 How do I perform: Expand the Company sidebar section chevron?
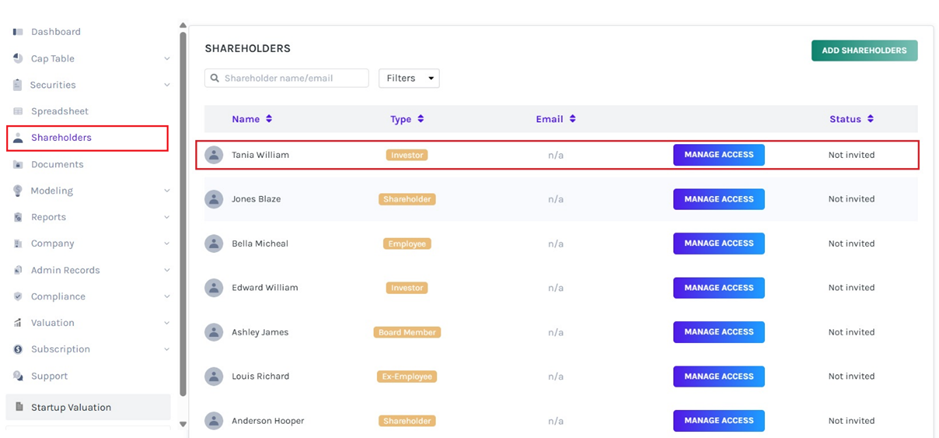click(x=167, y=244)
